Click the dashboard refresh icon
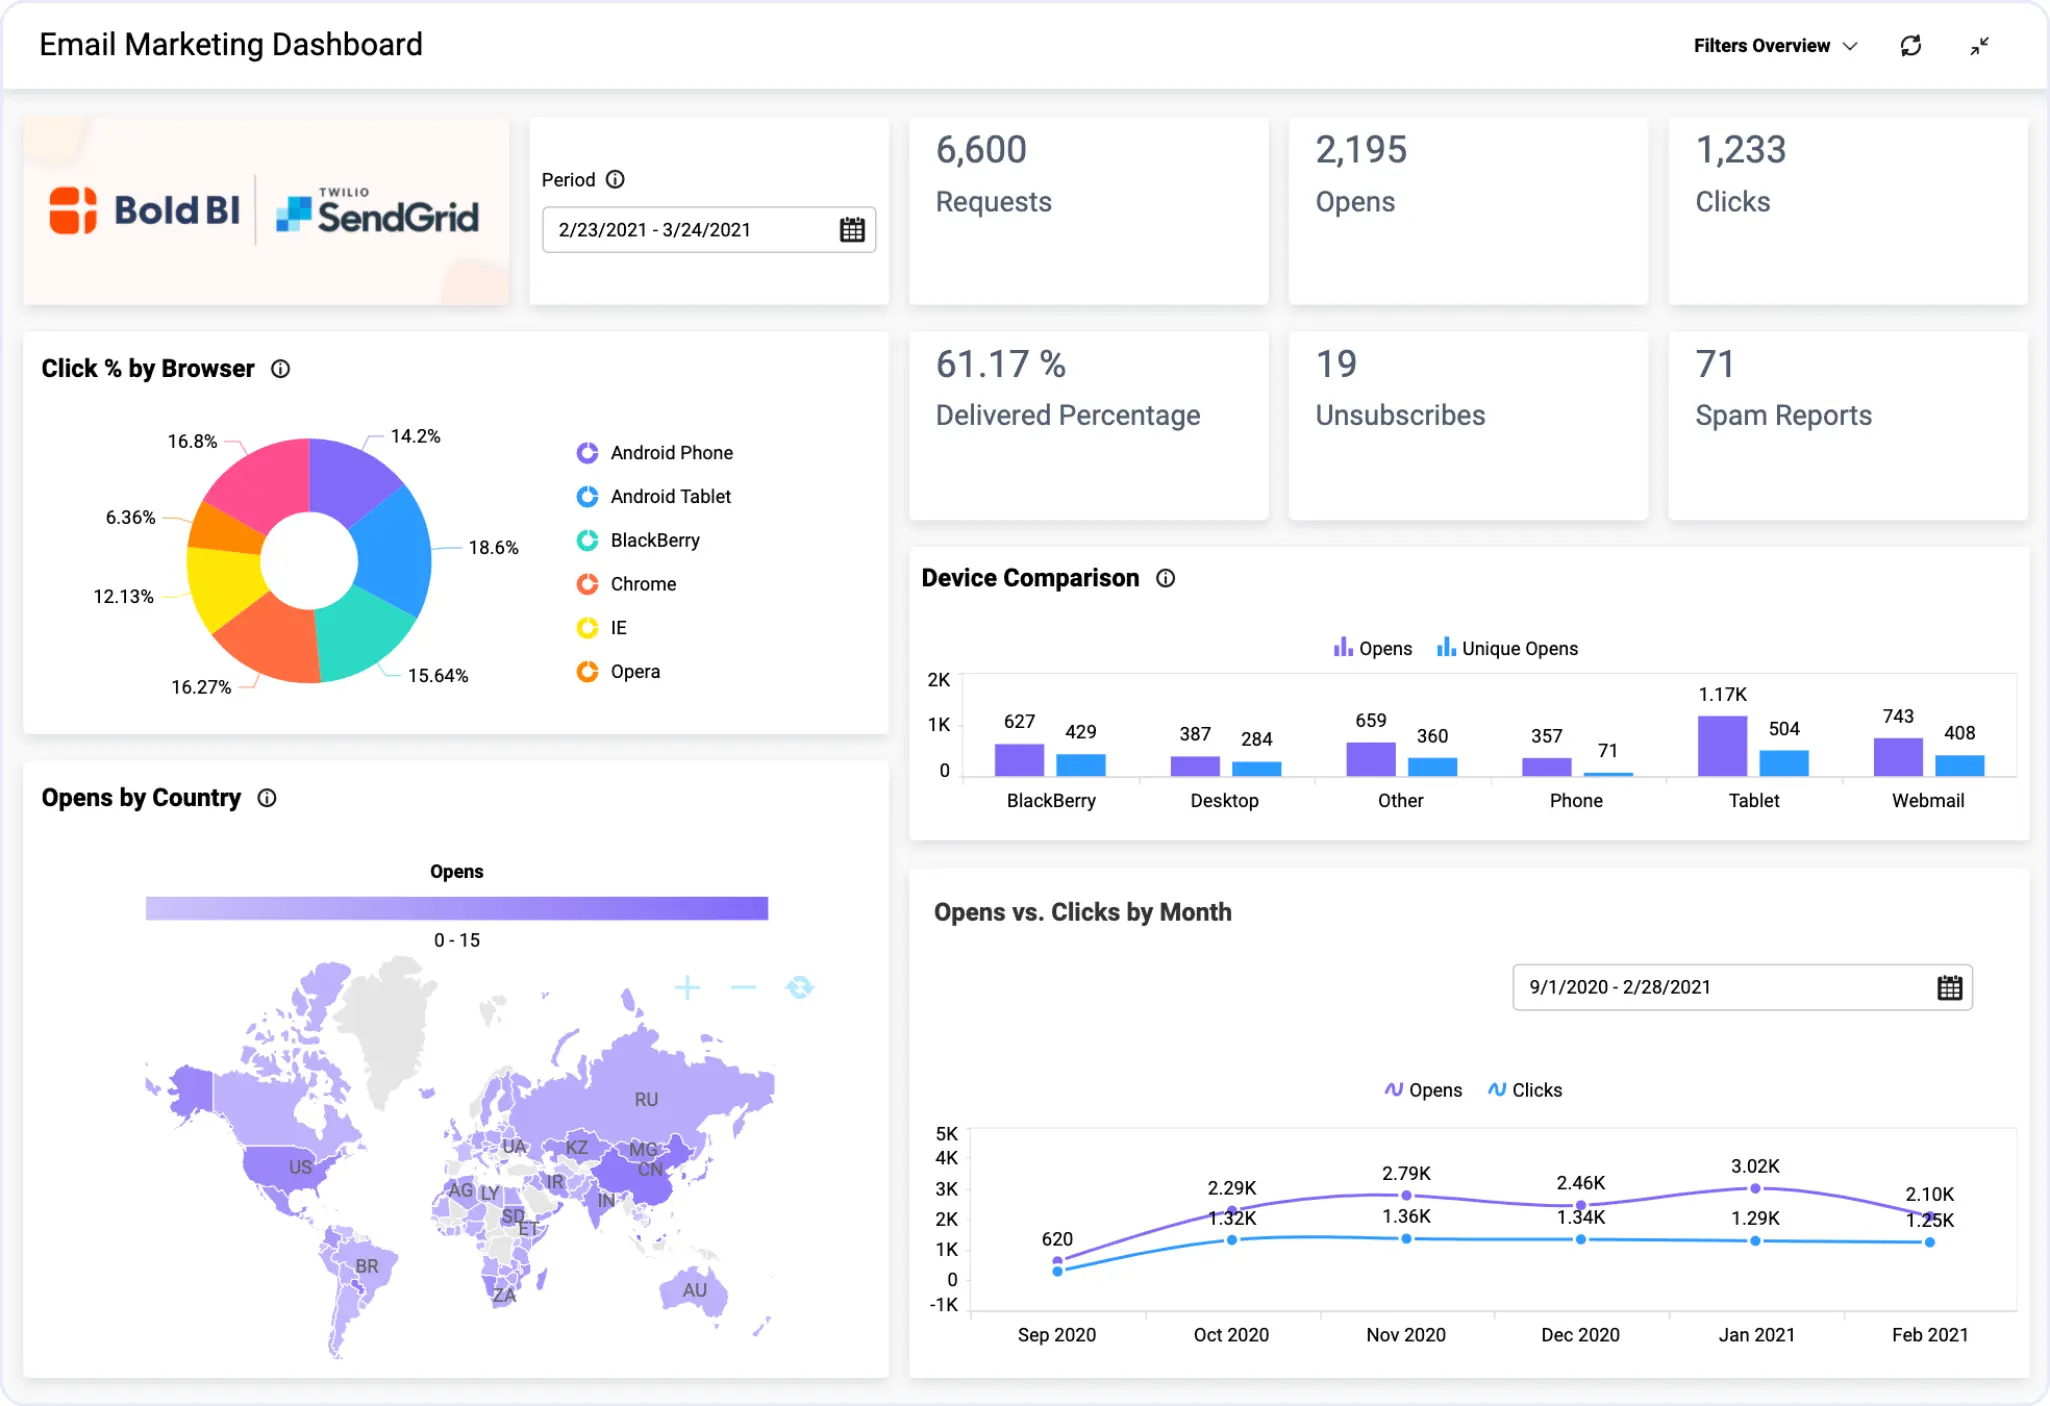The image size is (2050, 1406). pos(1910,46)
